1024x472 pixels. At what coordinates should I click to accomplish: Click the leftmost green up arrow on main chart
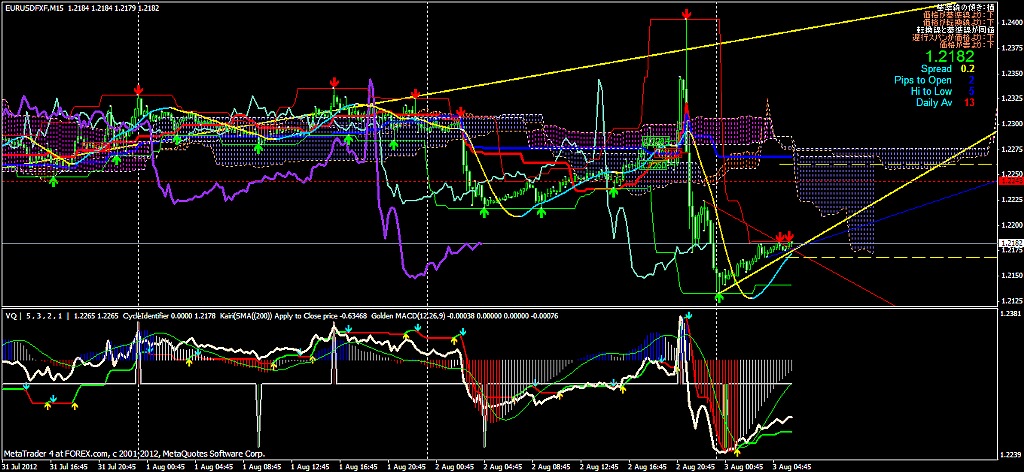[54, 180]
